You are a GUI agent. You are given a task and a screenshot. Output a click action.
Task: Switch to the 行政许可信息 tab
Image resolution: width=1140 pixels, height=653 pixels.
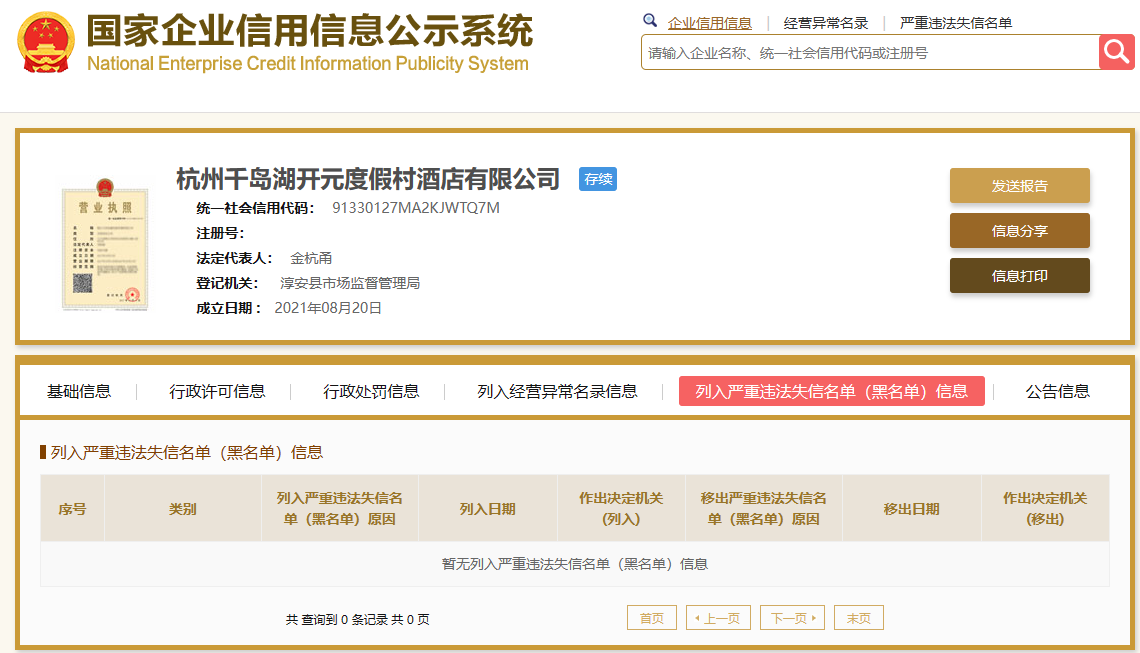[217, 391]
